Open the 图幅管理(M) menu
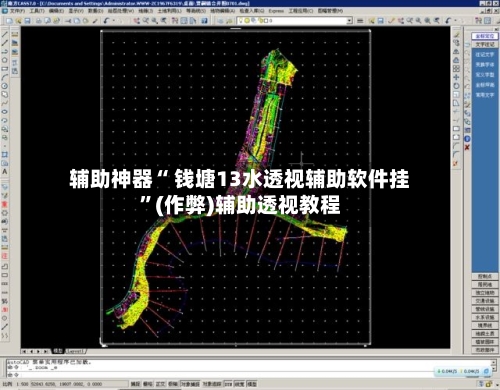Screen dimensions: 500x390 tap(330, 11)
